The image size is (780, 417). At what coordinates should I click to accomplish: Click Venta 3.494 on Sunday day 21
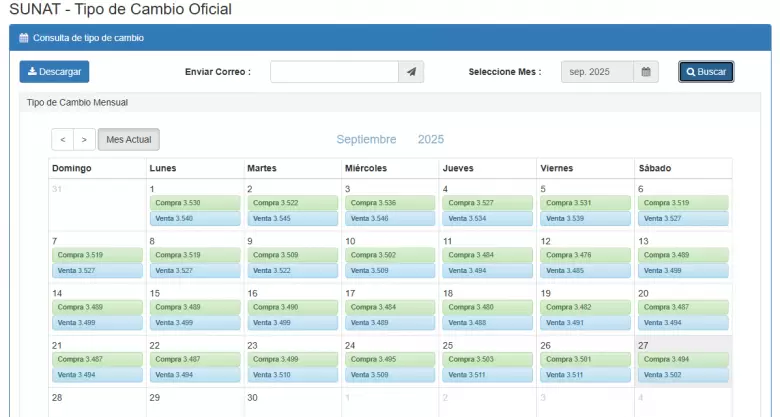(x=98, y=375)
